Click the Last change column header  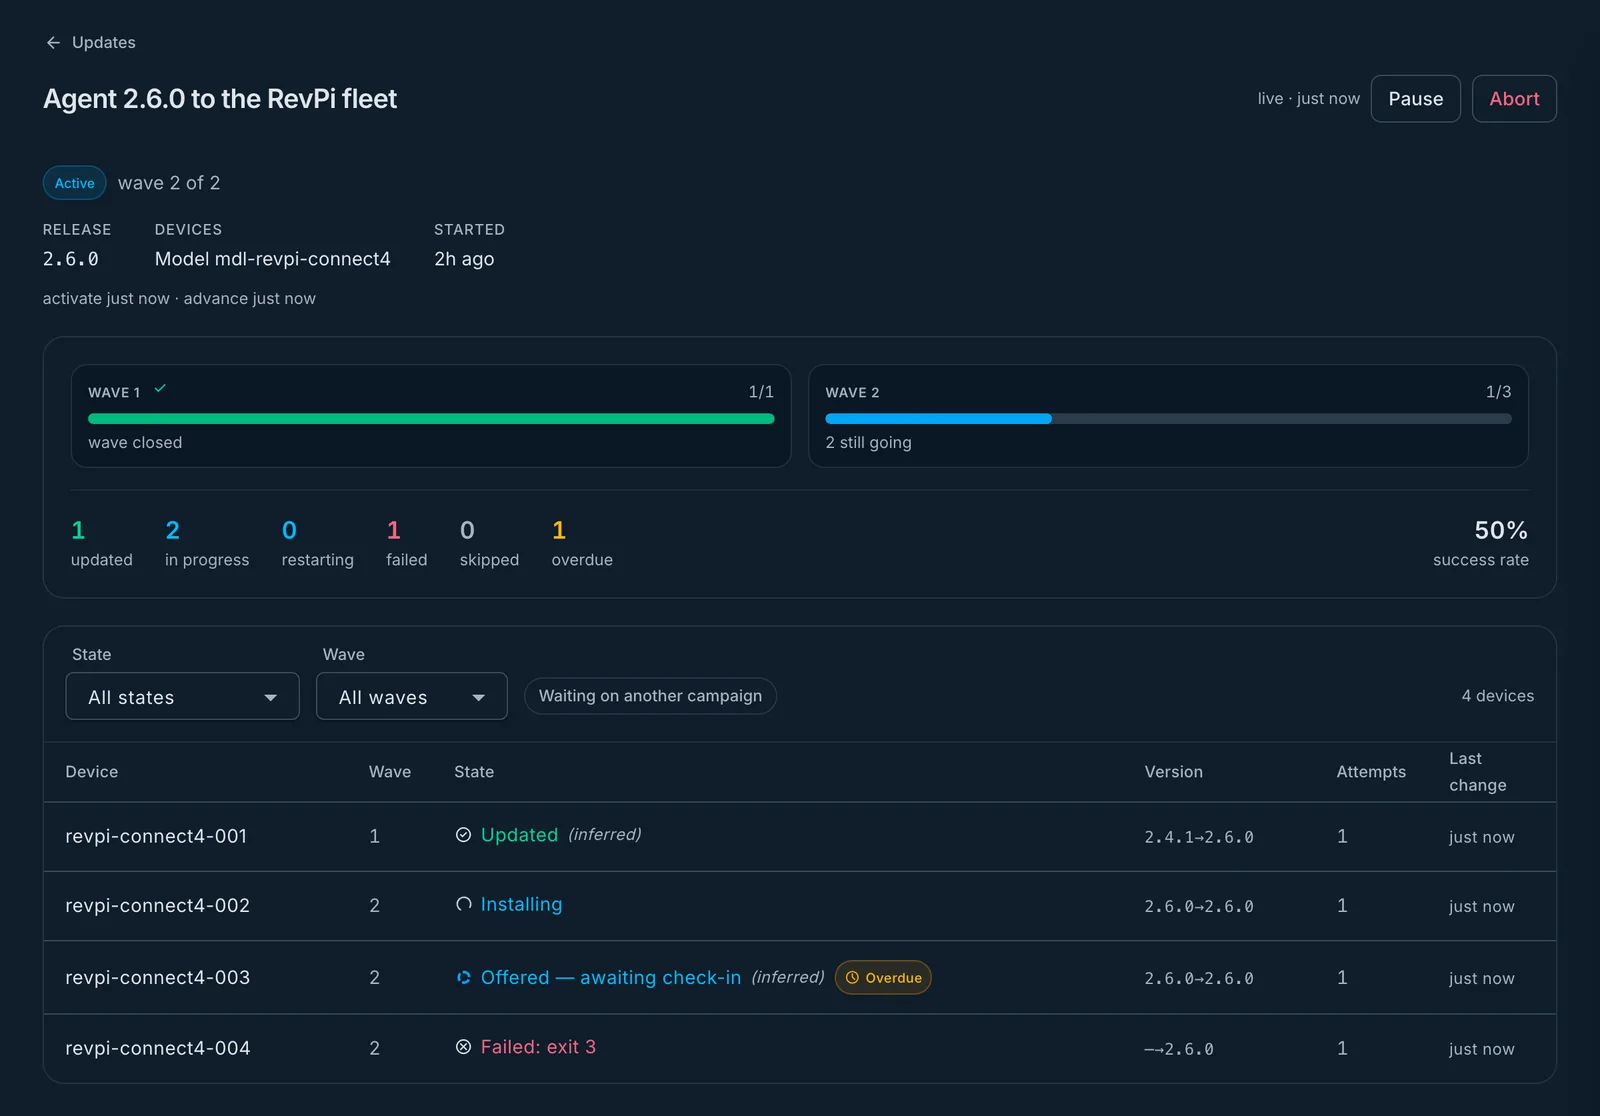[x=1478, y=772]
